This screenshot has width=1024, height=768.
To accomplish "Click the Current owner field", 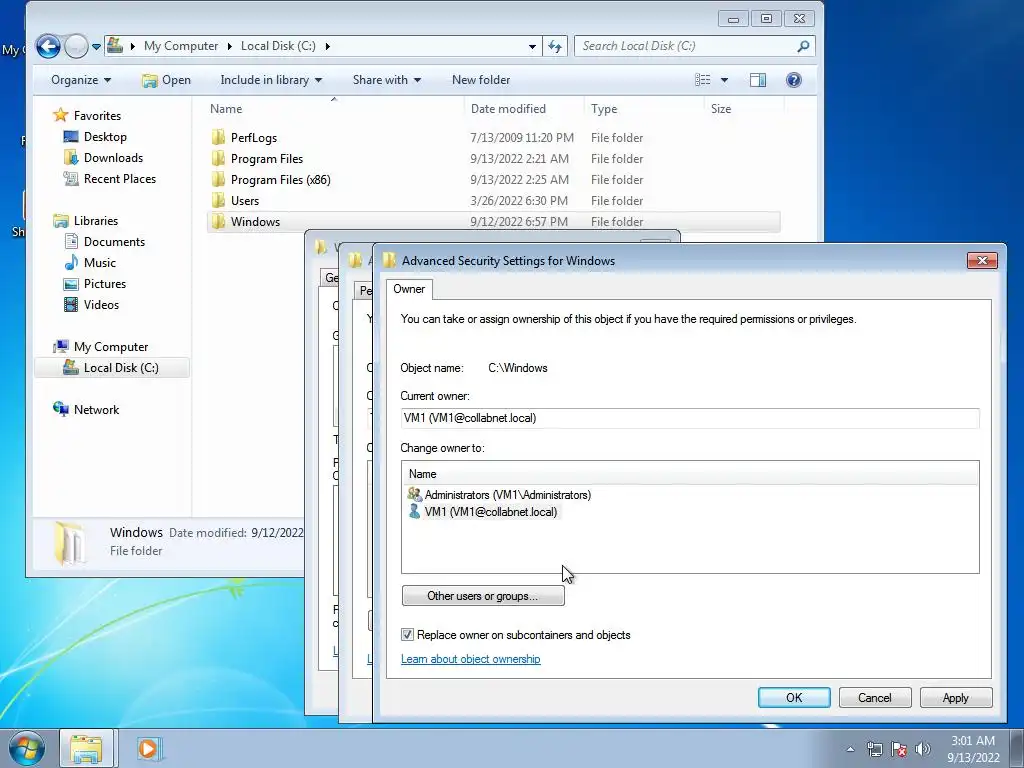I will 690,418.
